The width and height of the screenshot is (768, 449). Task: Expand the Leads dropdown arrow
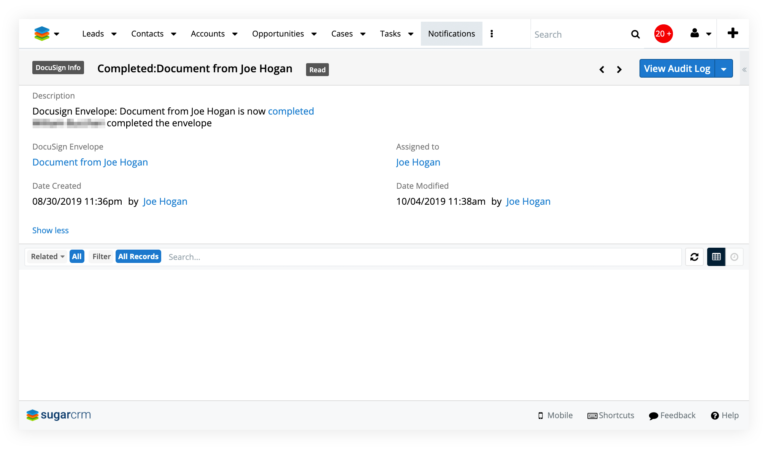[x=114, y=34]
